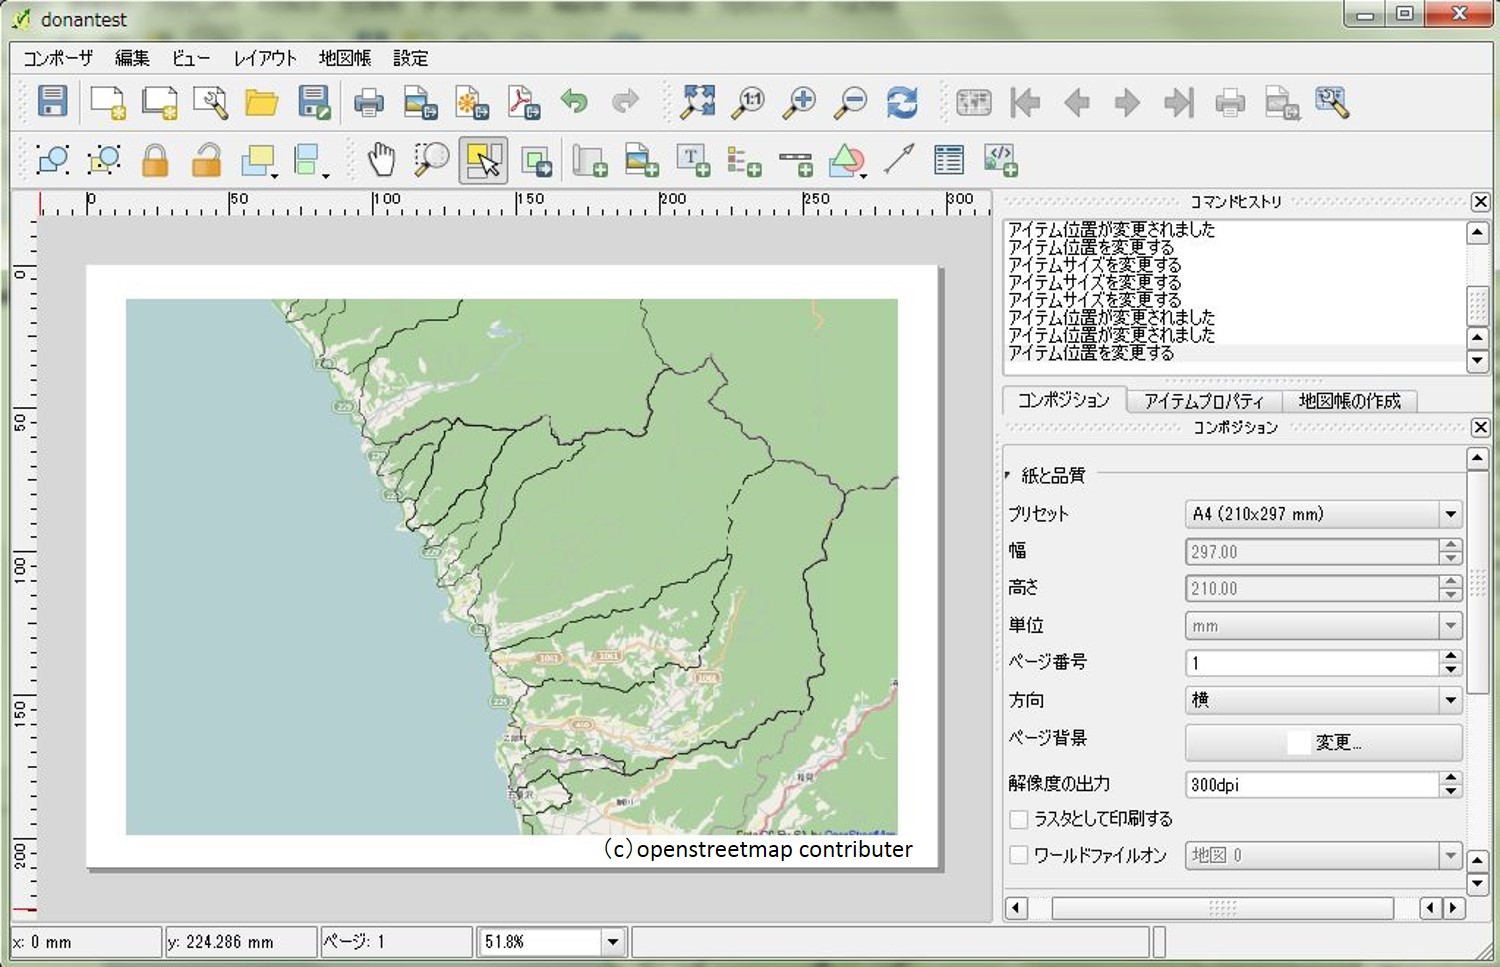This screenshot has width=1500, height=967.
Task: Choose the Add attribute table tool
Action: pos(949,160)
